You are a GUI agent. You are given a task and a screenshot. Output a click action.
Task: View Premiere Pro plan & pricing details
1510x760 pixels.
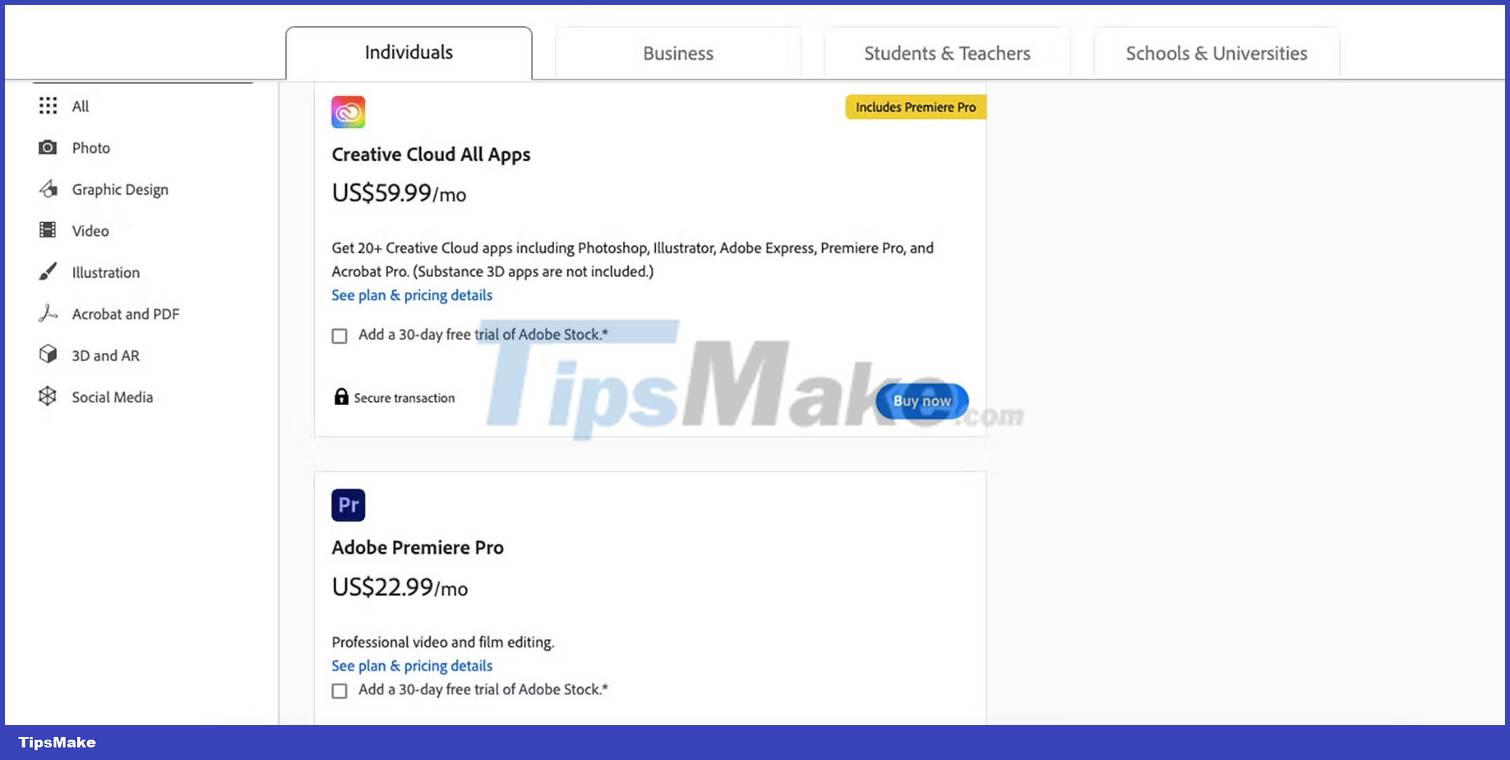pos(412,666)
